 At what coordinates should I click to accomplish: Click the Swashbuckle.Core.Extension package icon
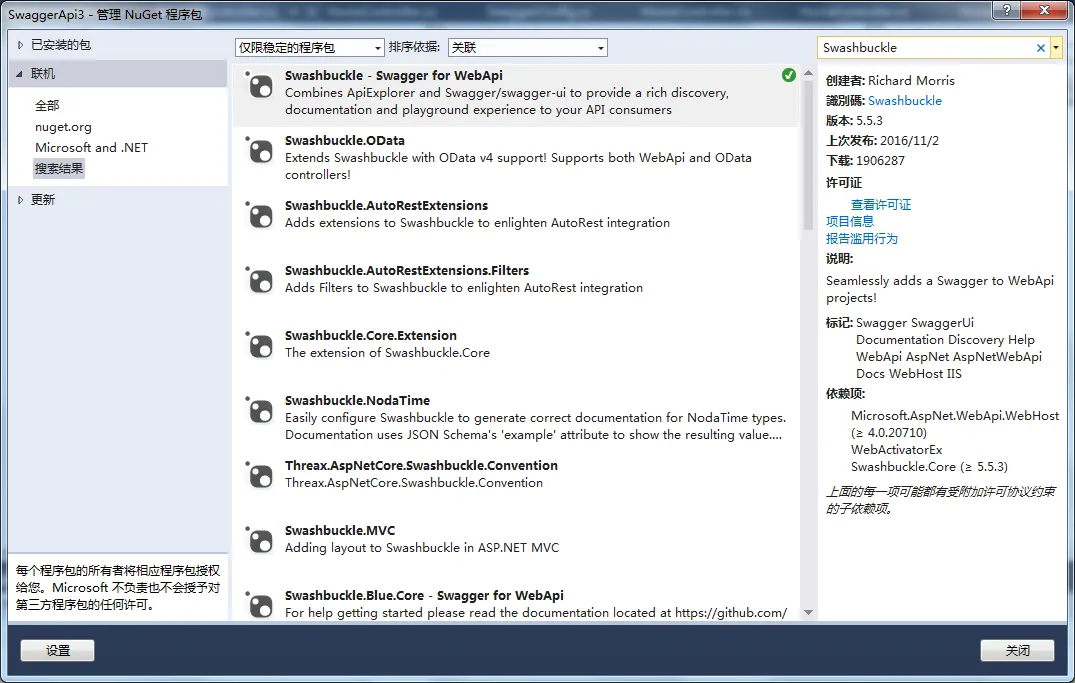[260, 345]
